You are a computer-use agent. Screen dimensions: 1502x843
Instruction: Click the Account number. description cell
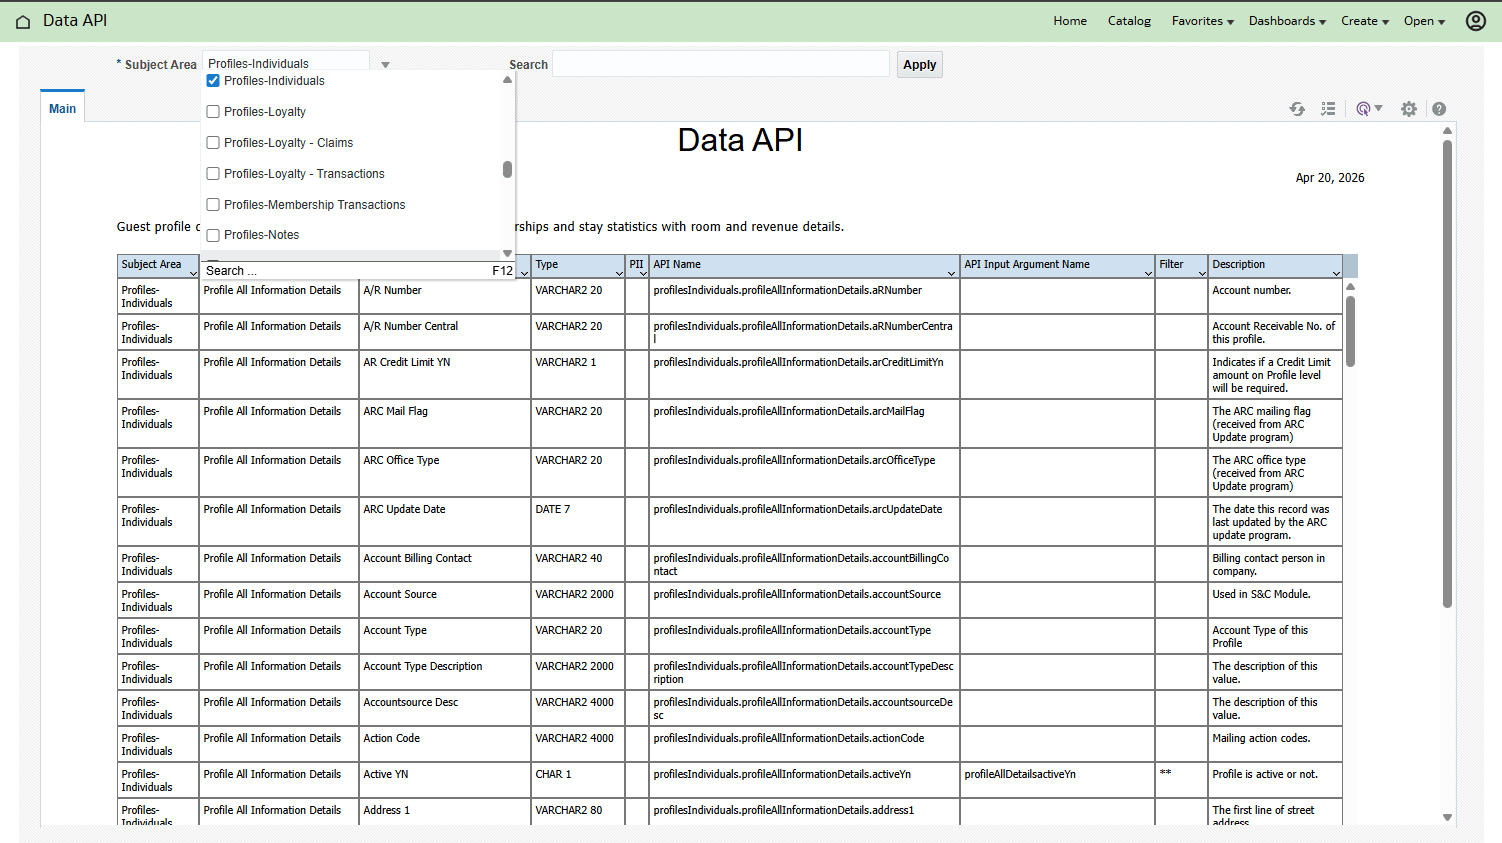point(1275,297)
